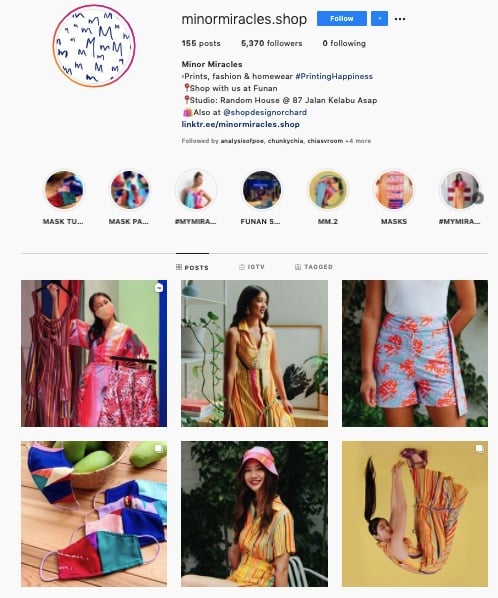Switch to the IGTV tab
This screenshot has width=498, height=598.
point(252,267)
